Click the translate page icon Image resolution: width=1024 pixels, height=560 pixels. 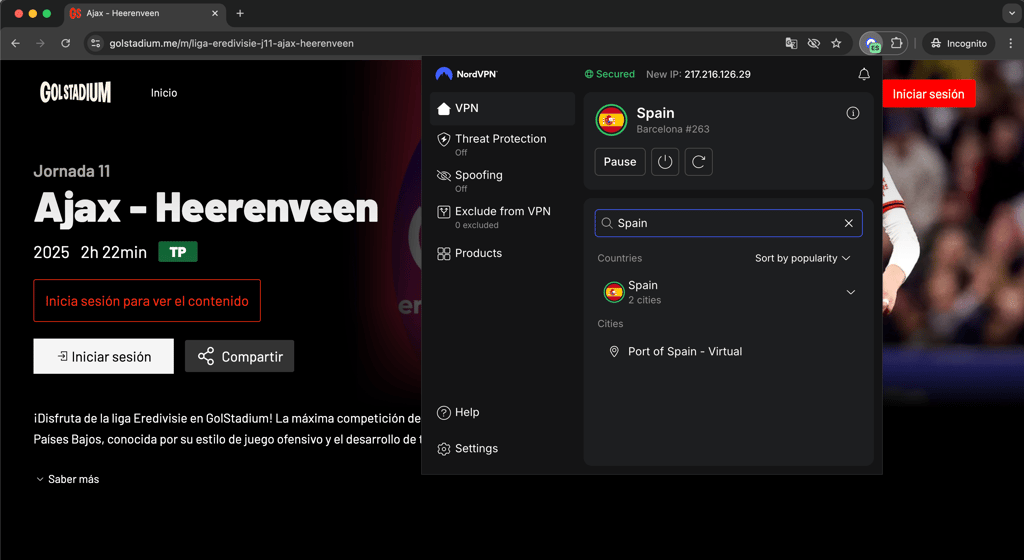[791, 43]
